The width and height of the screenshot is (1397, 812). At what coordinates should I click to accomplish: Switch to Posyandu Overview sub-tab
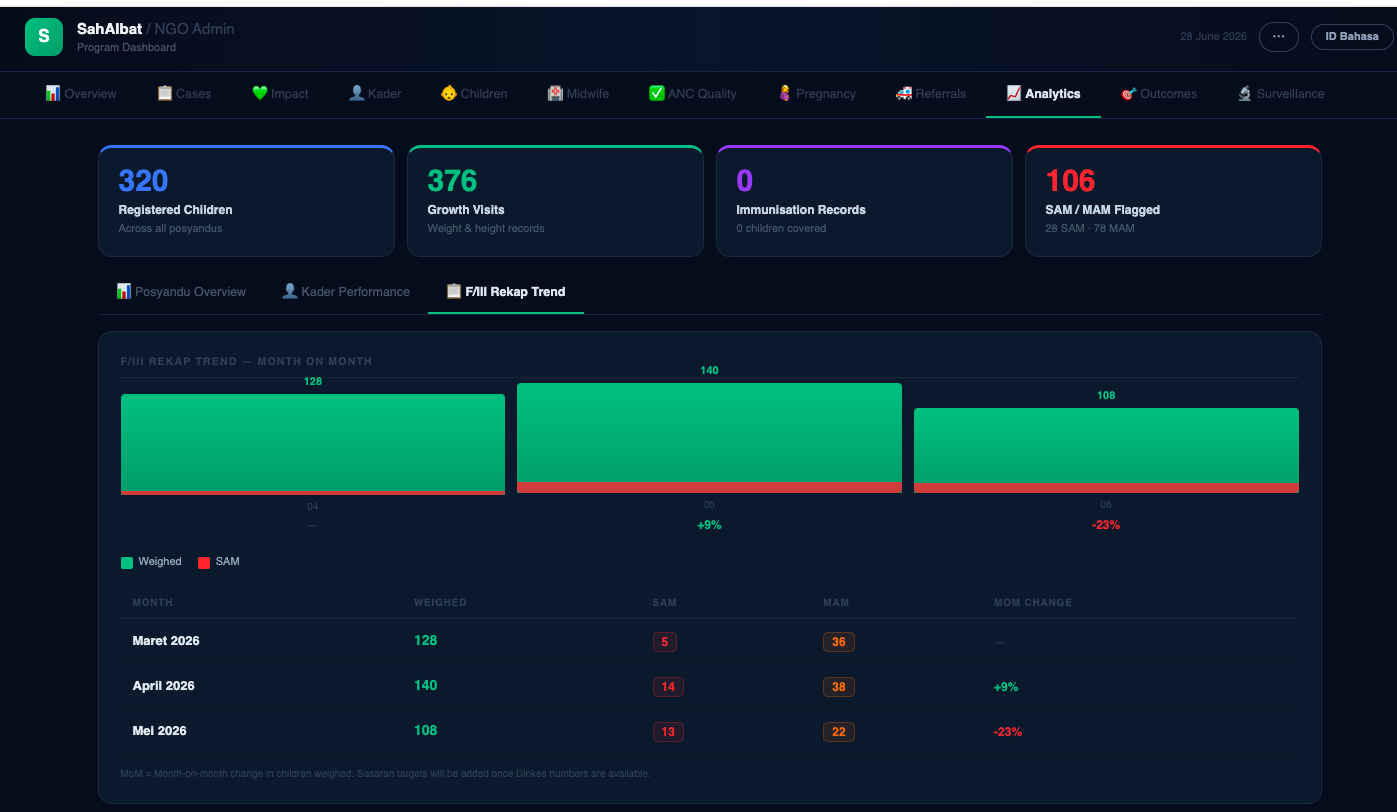(181, 292)
